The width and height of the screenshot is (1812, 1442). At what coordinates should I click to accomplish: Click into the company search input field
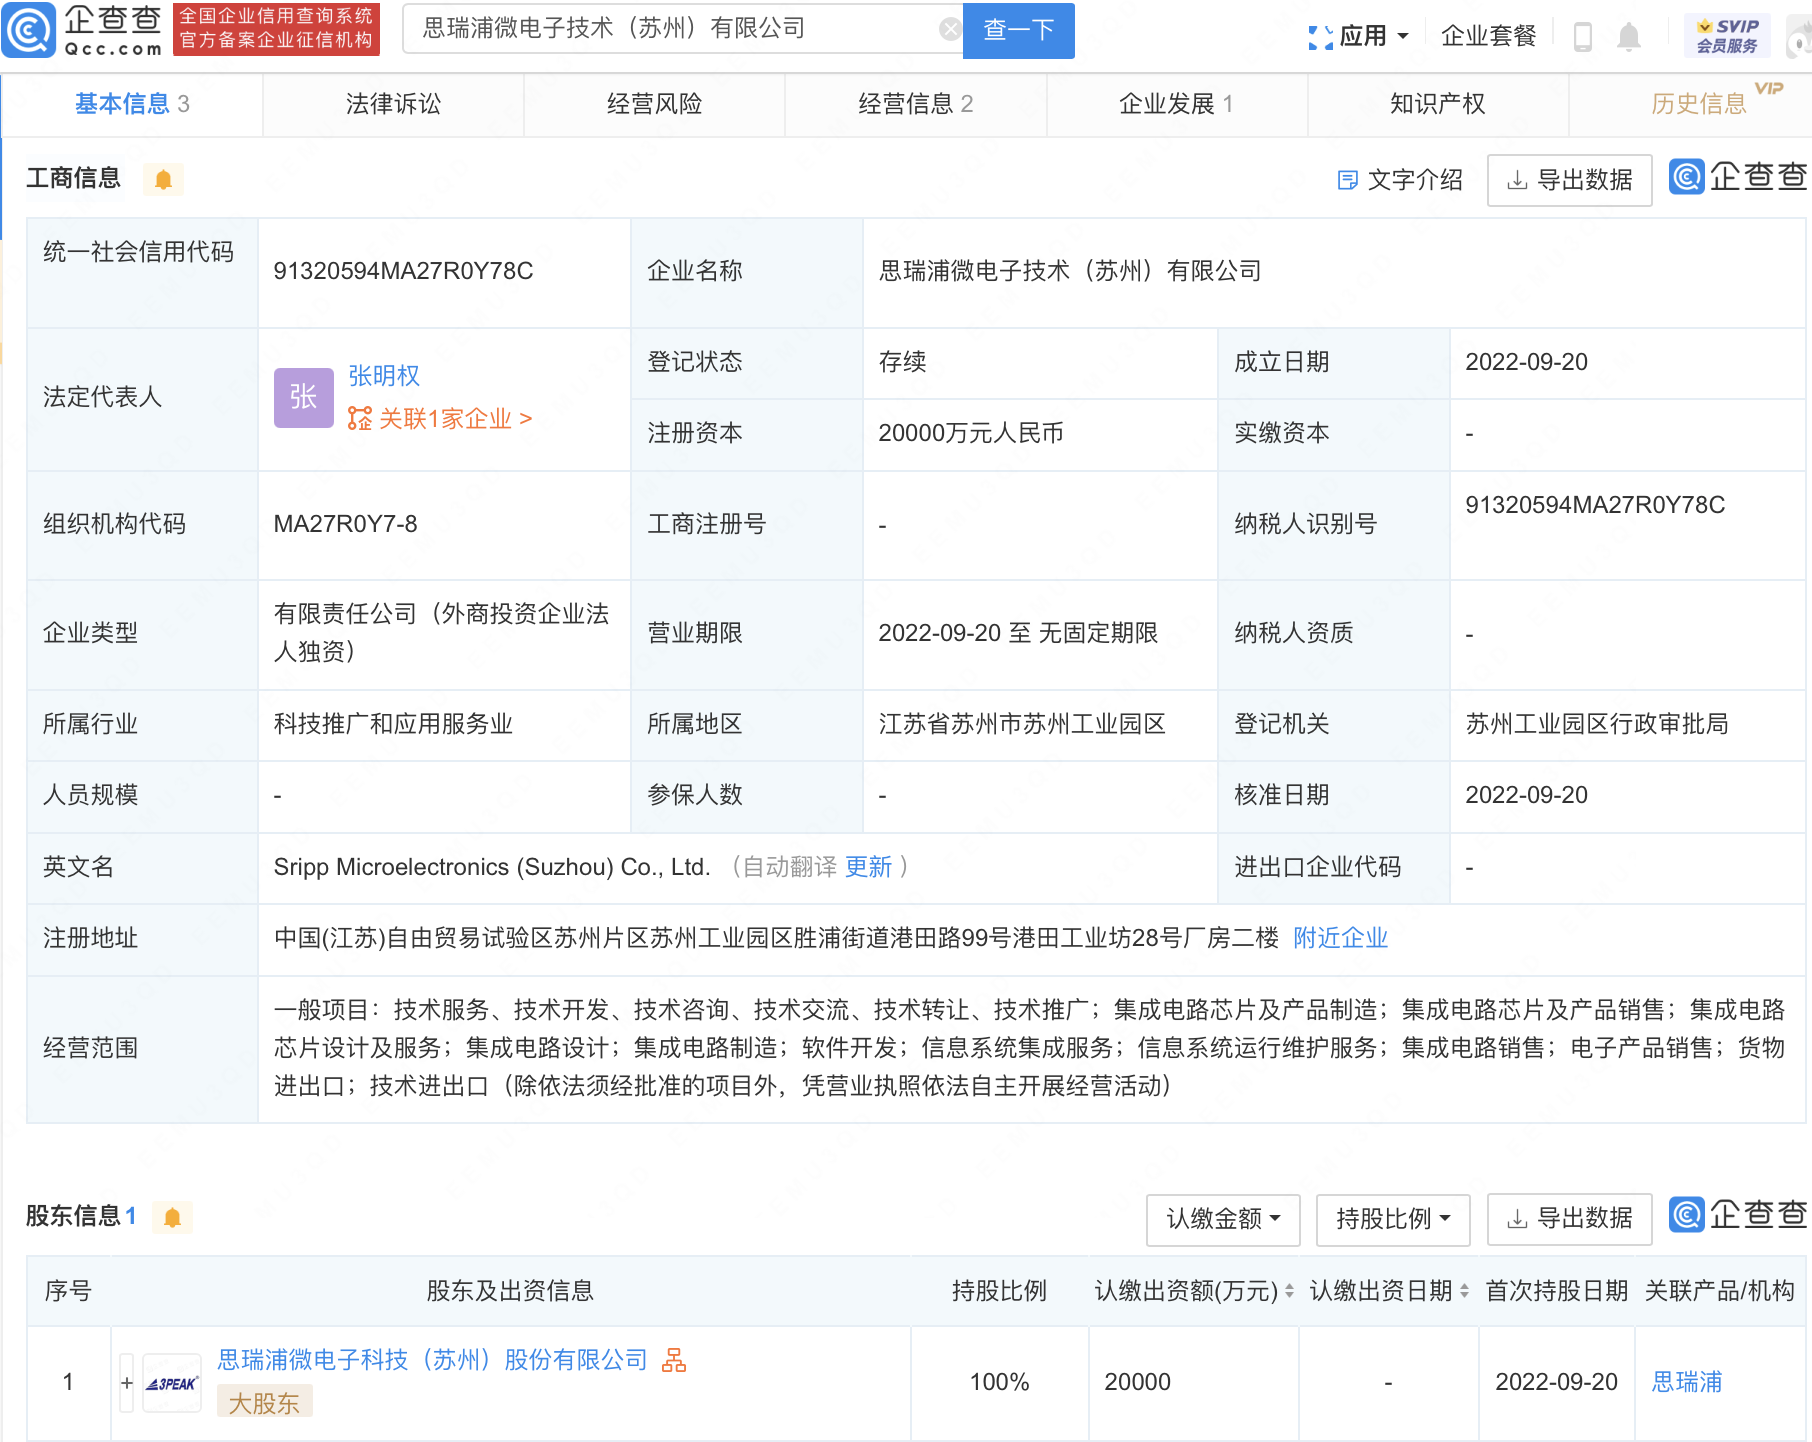(x=670, y=29)
